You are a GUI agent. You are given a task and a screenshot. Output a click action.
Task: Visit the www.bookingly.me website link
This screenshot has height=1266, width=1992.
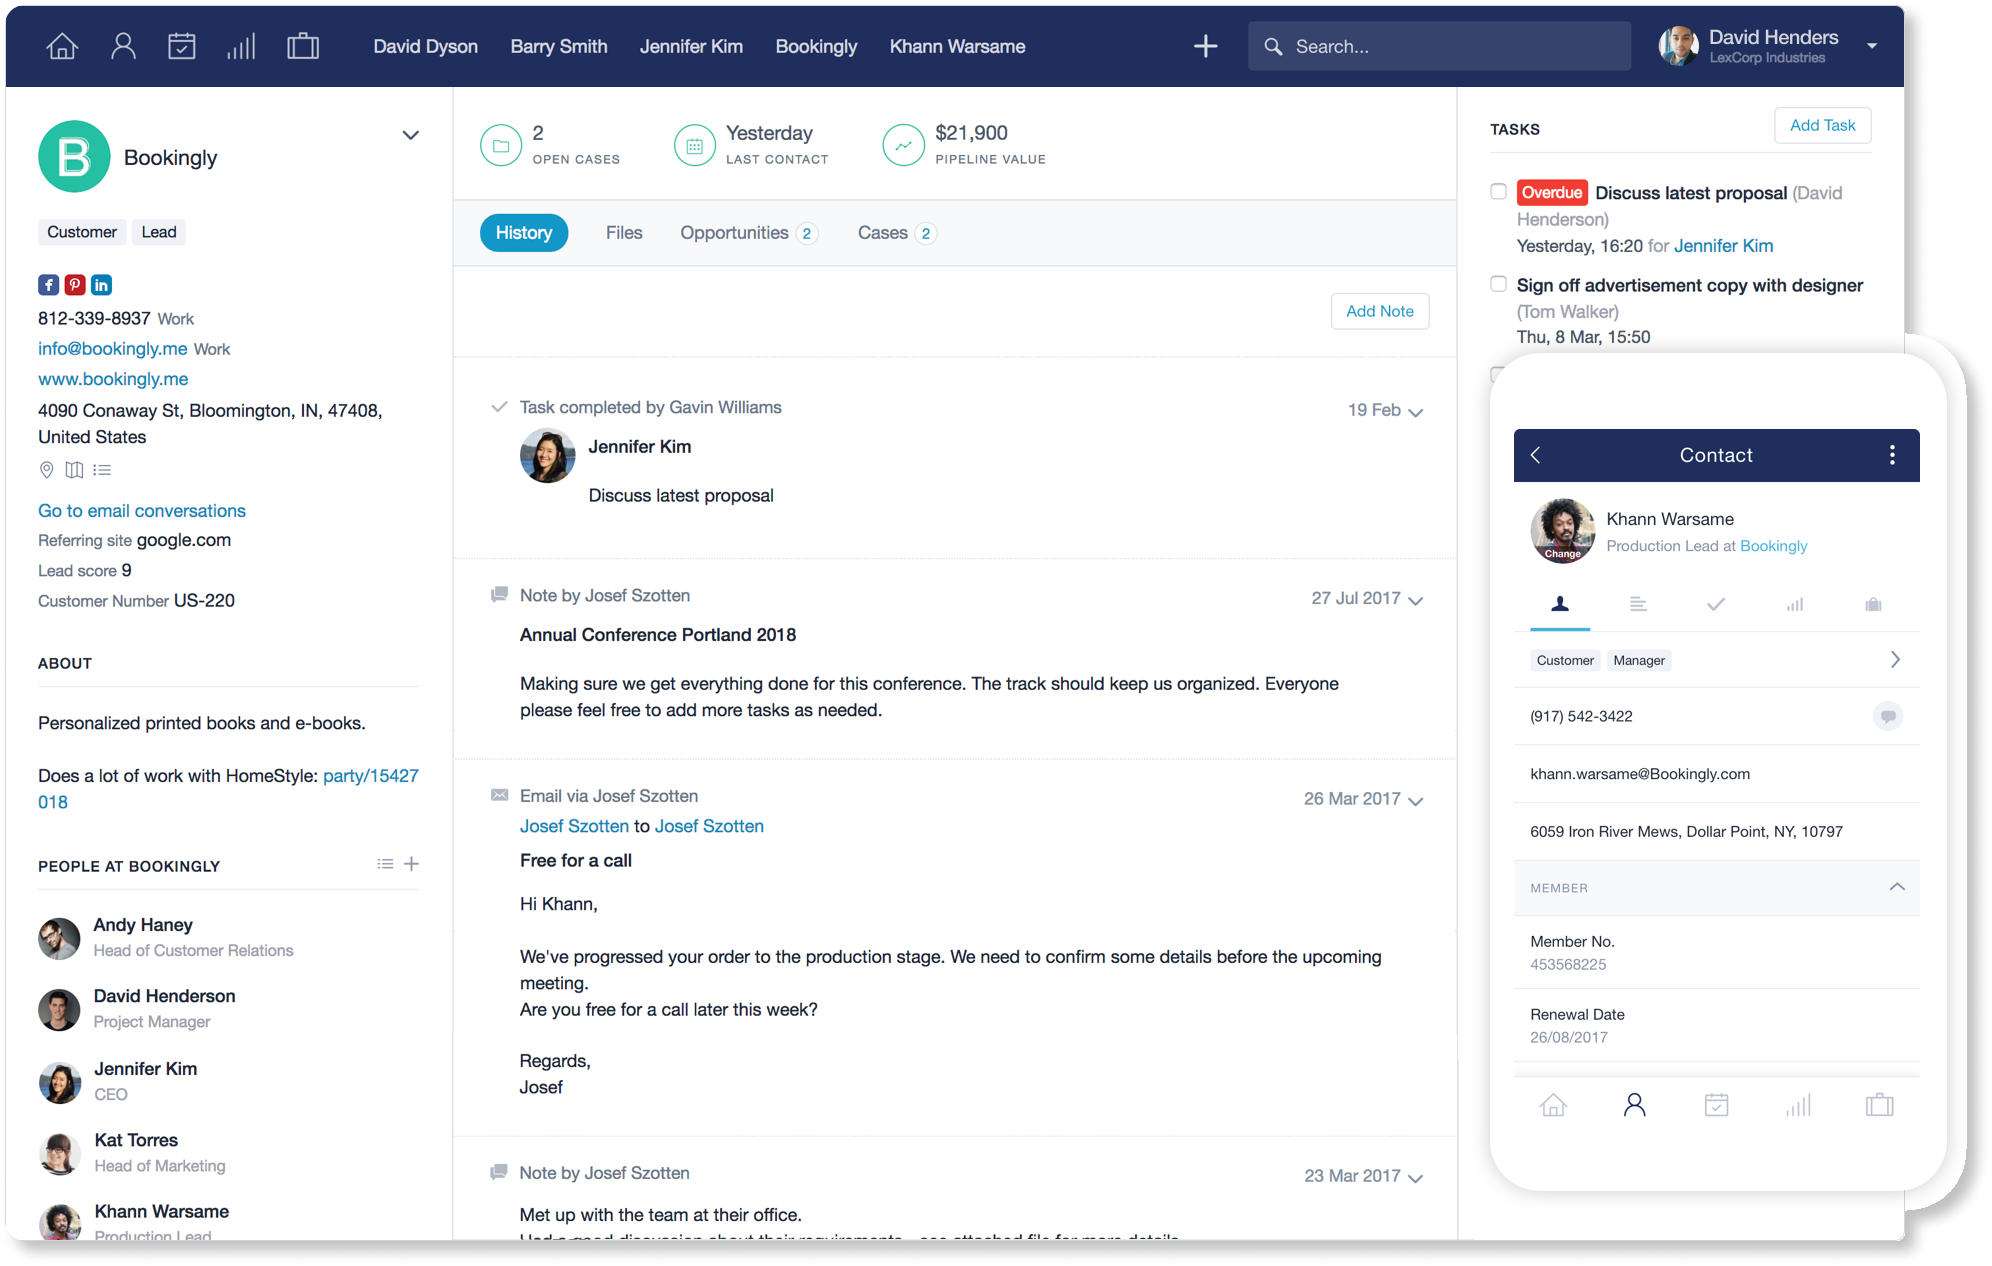[x=113, y=379]
